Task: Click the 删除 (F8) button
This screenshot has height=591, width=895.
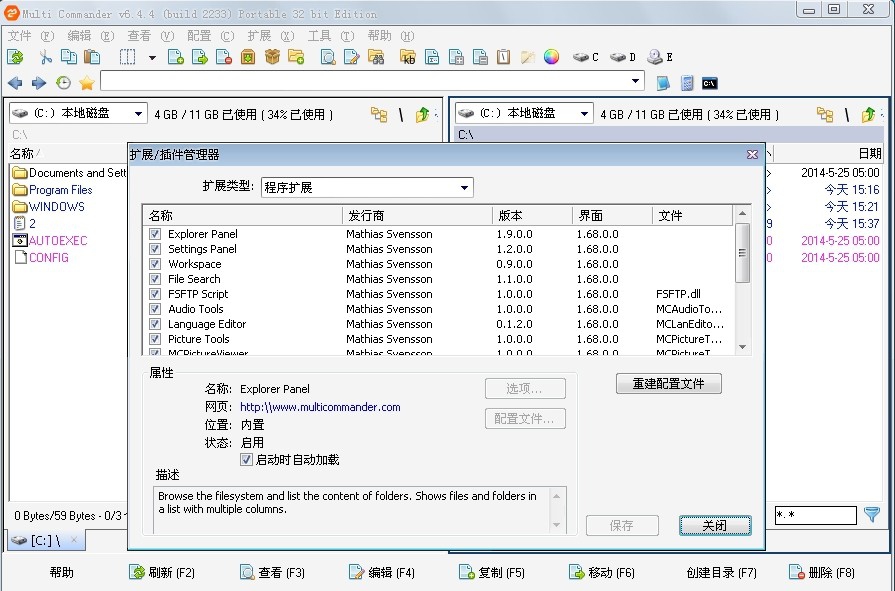Action: (822, 572)
